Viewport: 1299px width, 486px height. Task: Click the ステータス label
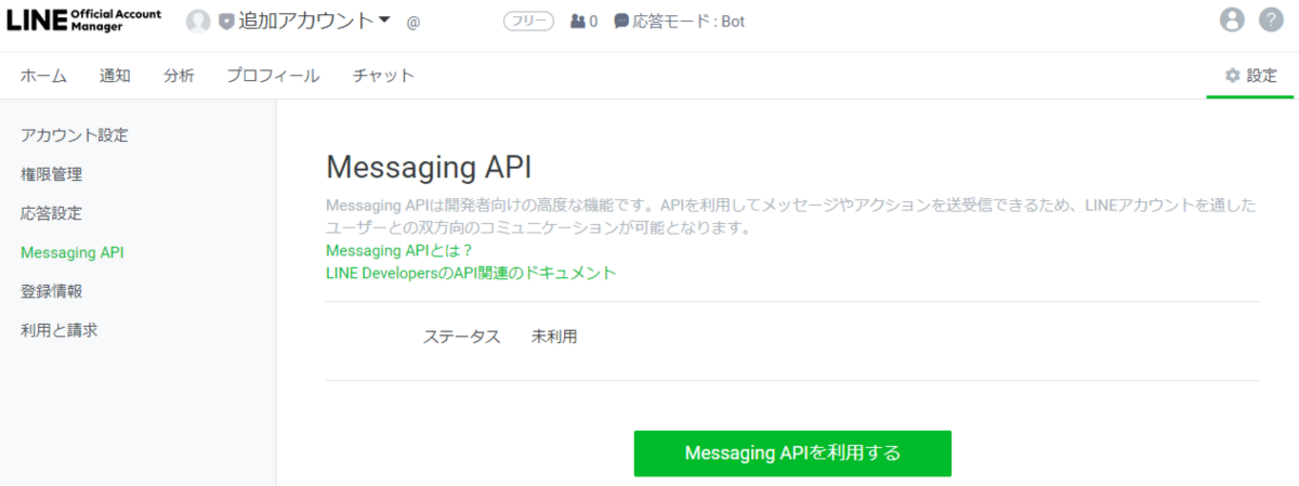pyautogui.click(x=461, y=337)
